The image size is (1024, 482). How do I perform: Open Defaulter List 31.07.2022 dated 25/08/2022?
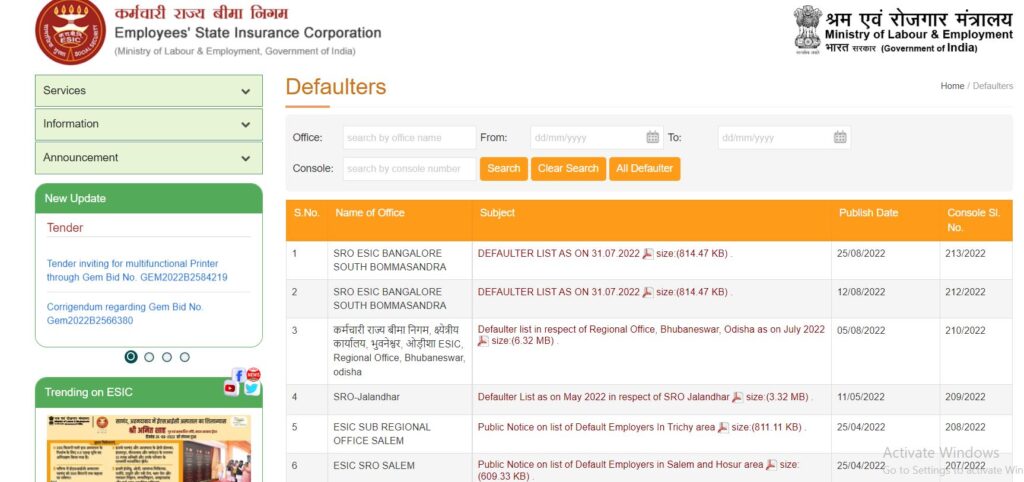pos(558,254)
